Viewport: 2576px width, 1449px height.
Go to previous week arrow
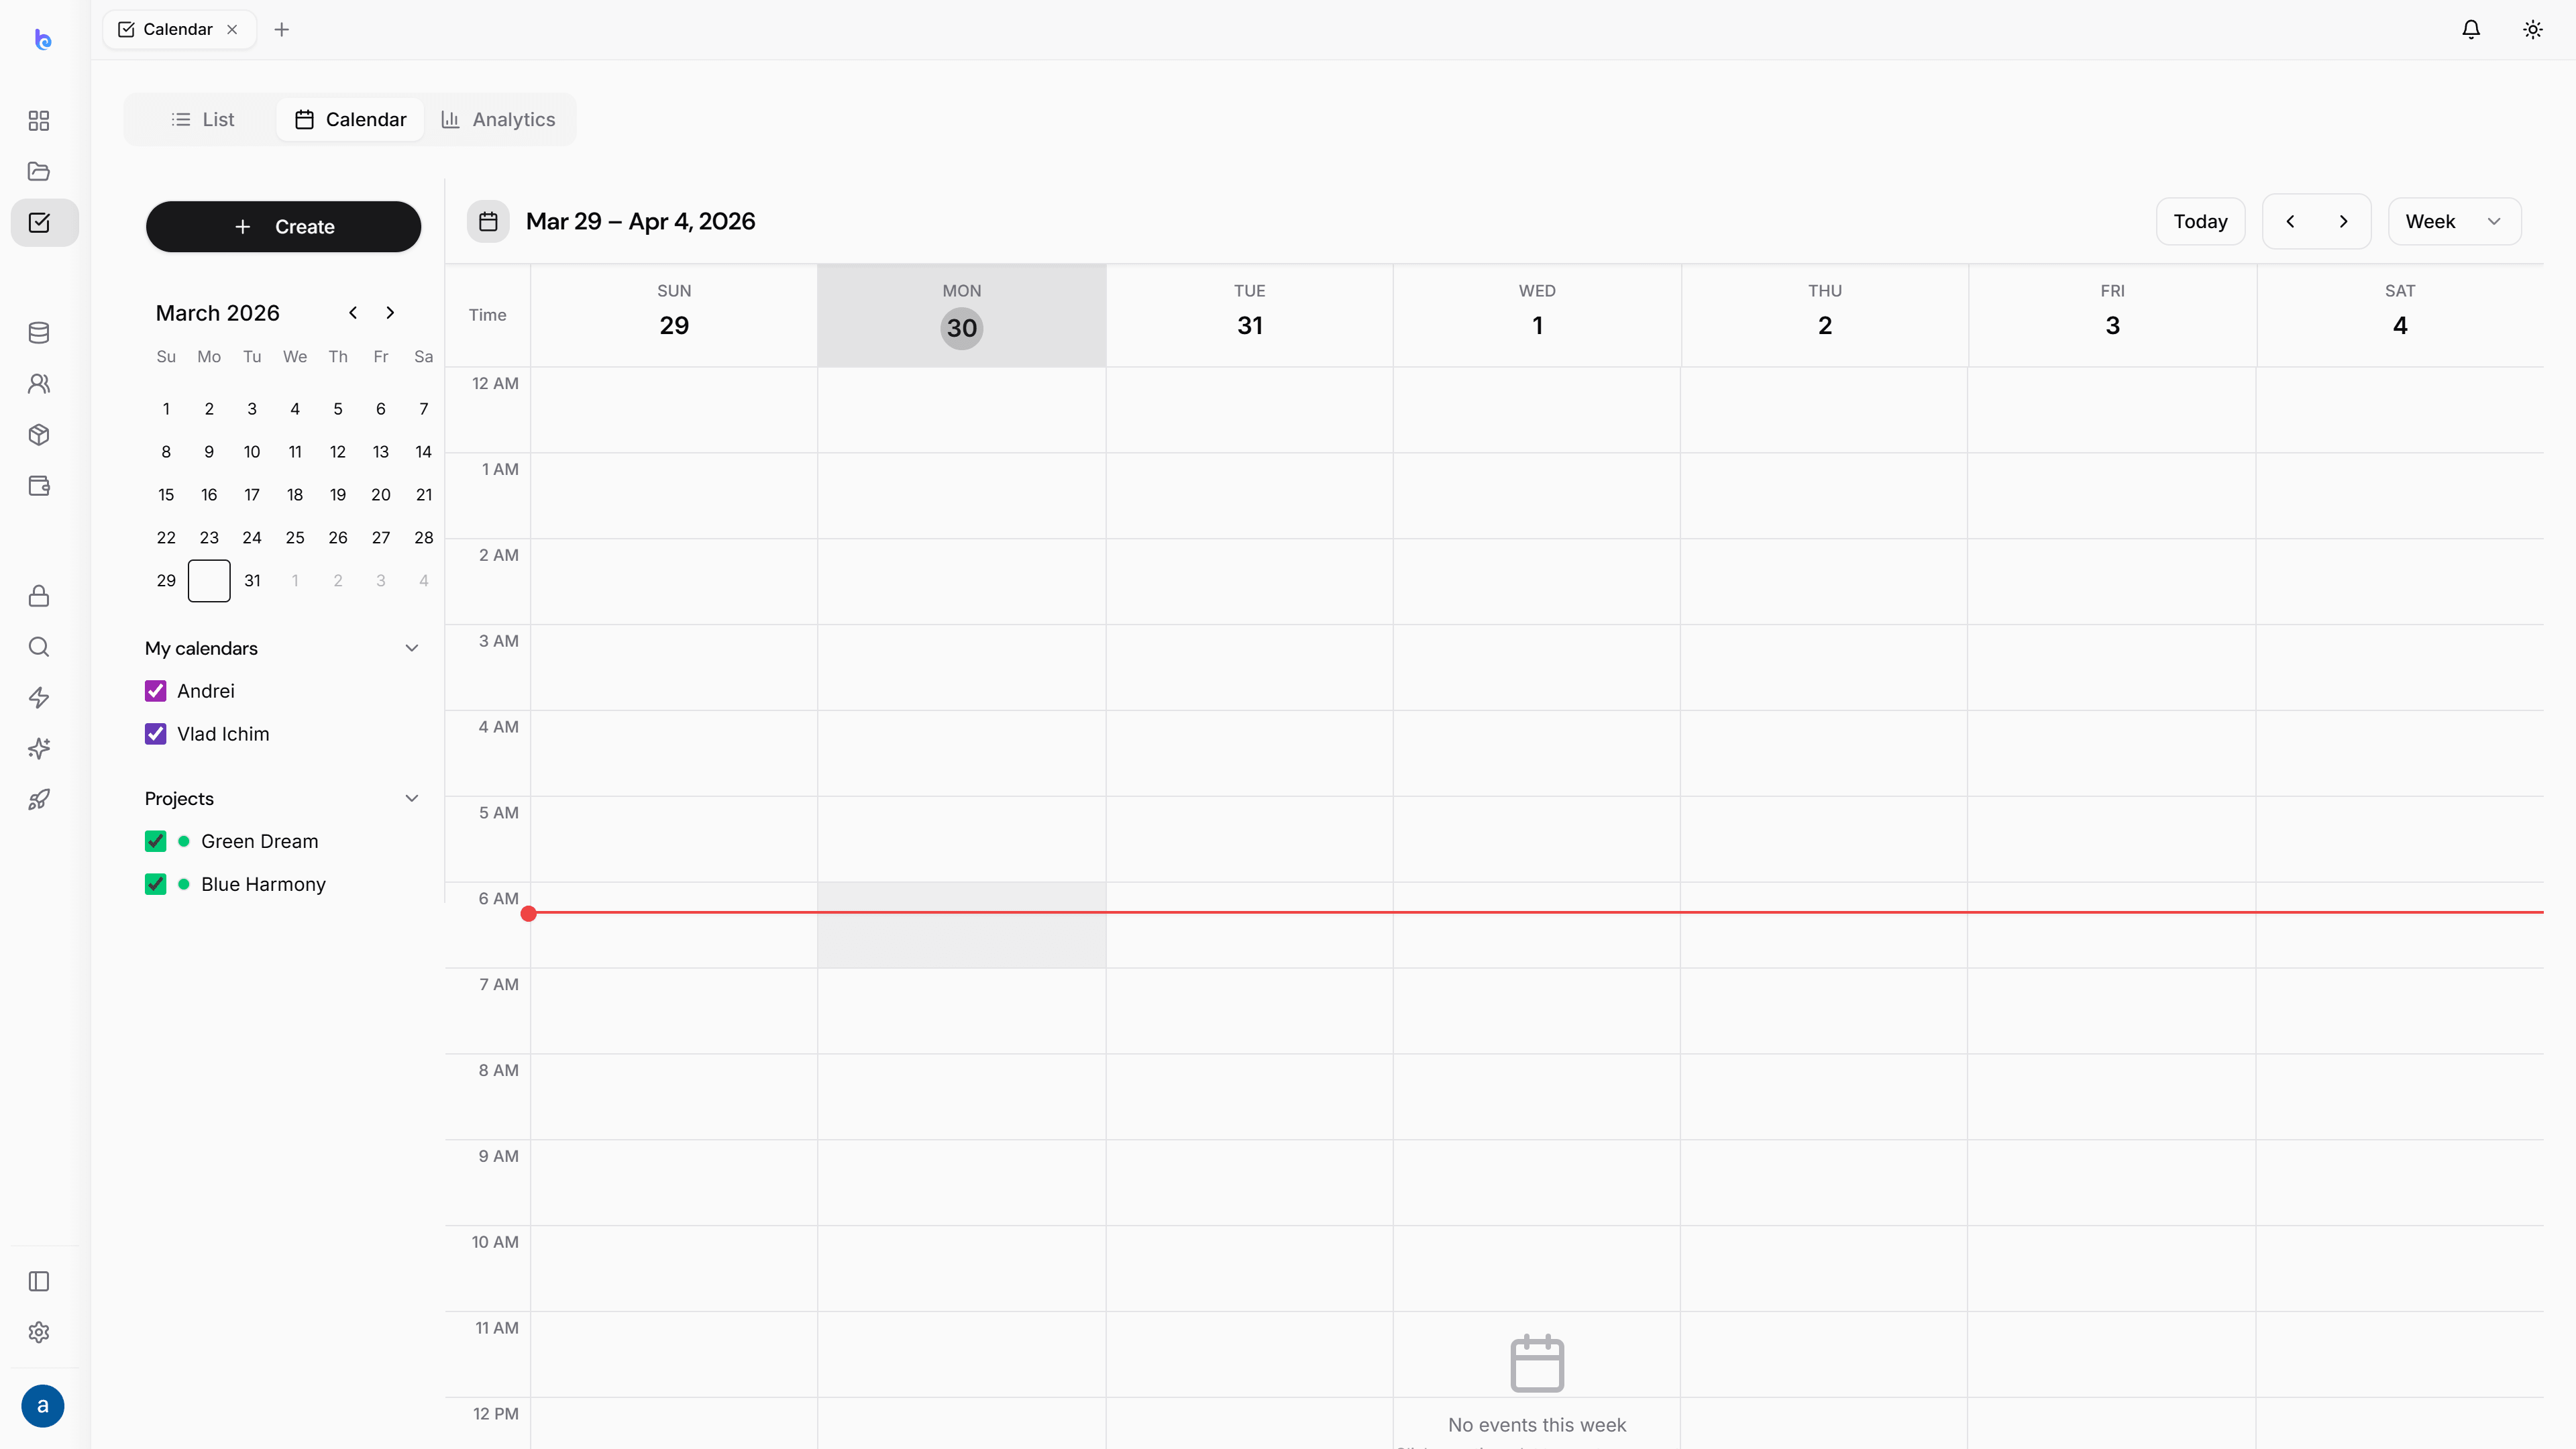pos(2290,221)
